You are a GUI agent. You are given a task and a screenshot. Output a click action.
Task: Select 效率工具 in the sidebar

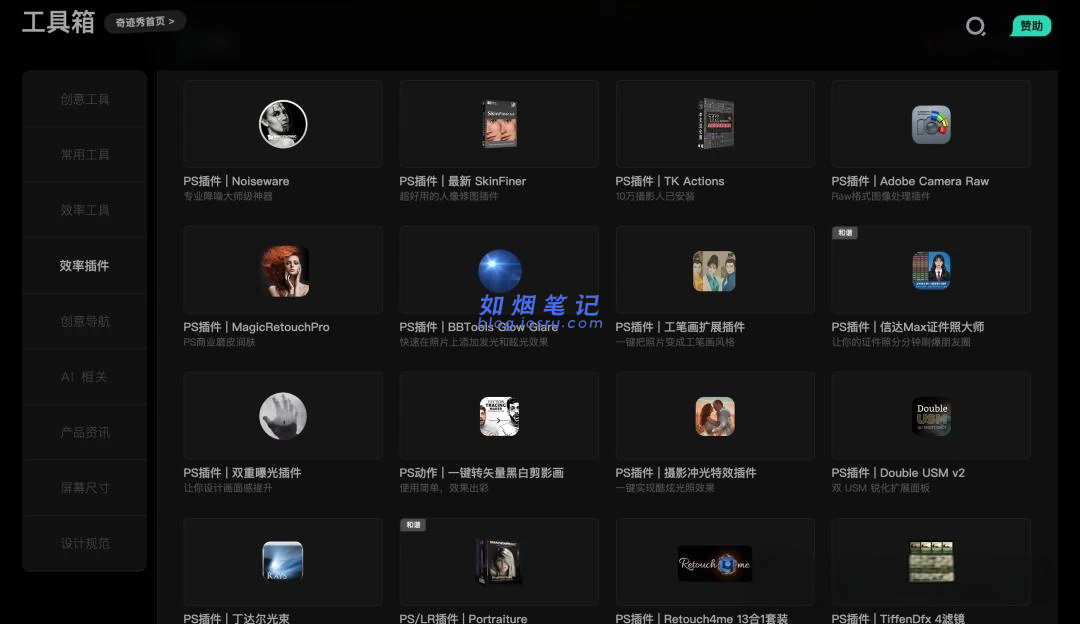tap(85, 210)
